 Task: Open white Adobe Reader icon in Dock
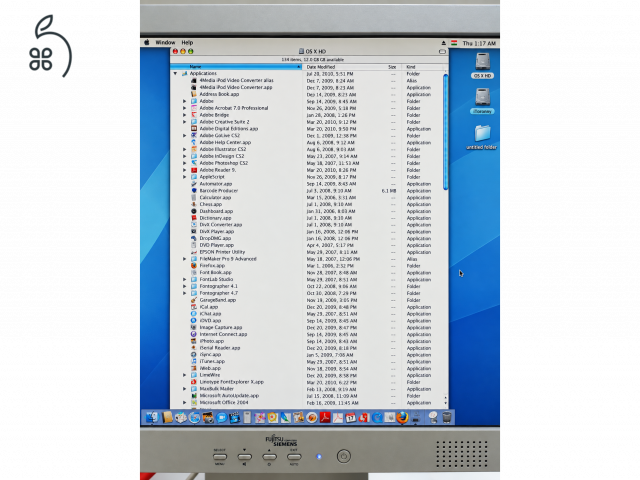point(338,418)
